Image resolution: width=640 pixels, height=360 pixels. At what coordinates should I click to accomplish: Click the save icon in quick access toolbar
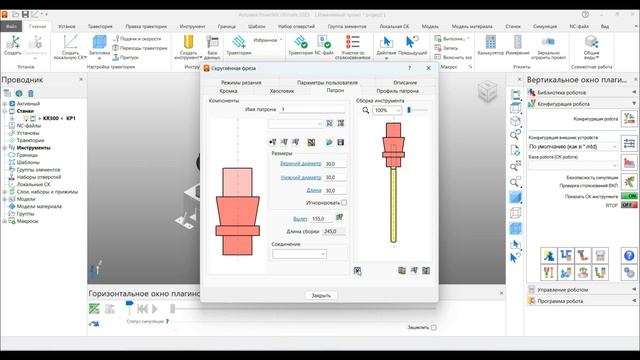tap(25, 14)
